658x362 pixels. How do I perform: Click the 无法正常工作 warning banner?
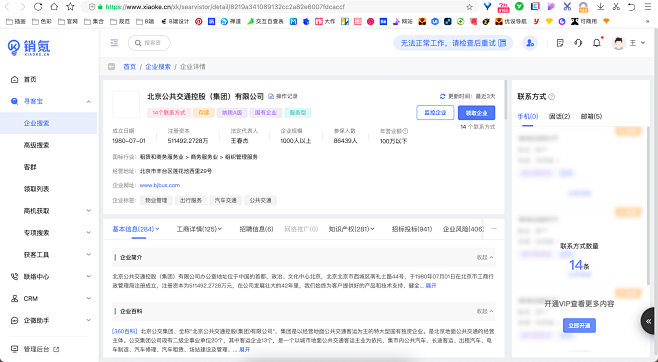[x=453, y=43]
